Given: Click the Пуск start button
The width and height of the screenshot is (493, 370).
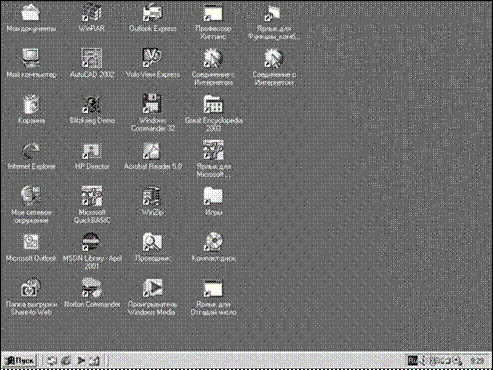Looking at the screenshot, I should (x=20, y=360).
